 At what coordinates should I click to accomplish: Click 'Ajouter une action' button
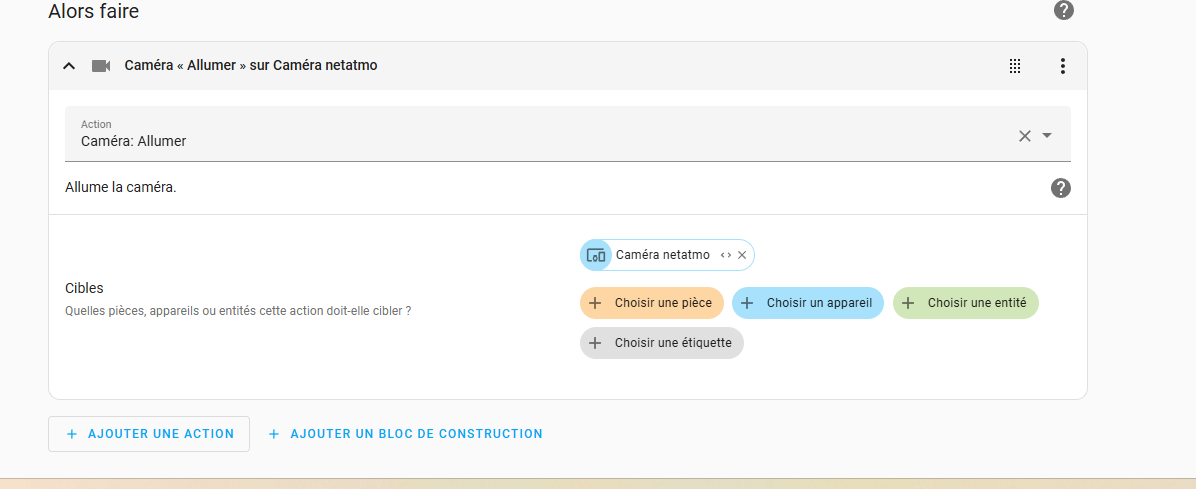point(149,434)
